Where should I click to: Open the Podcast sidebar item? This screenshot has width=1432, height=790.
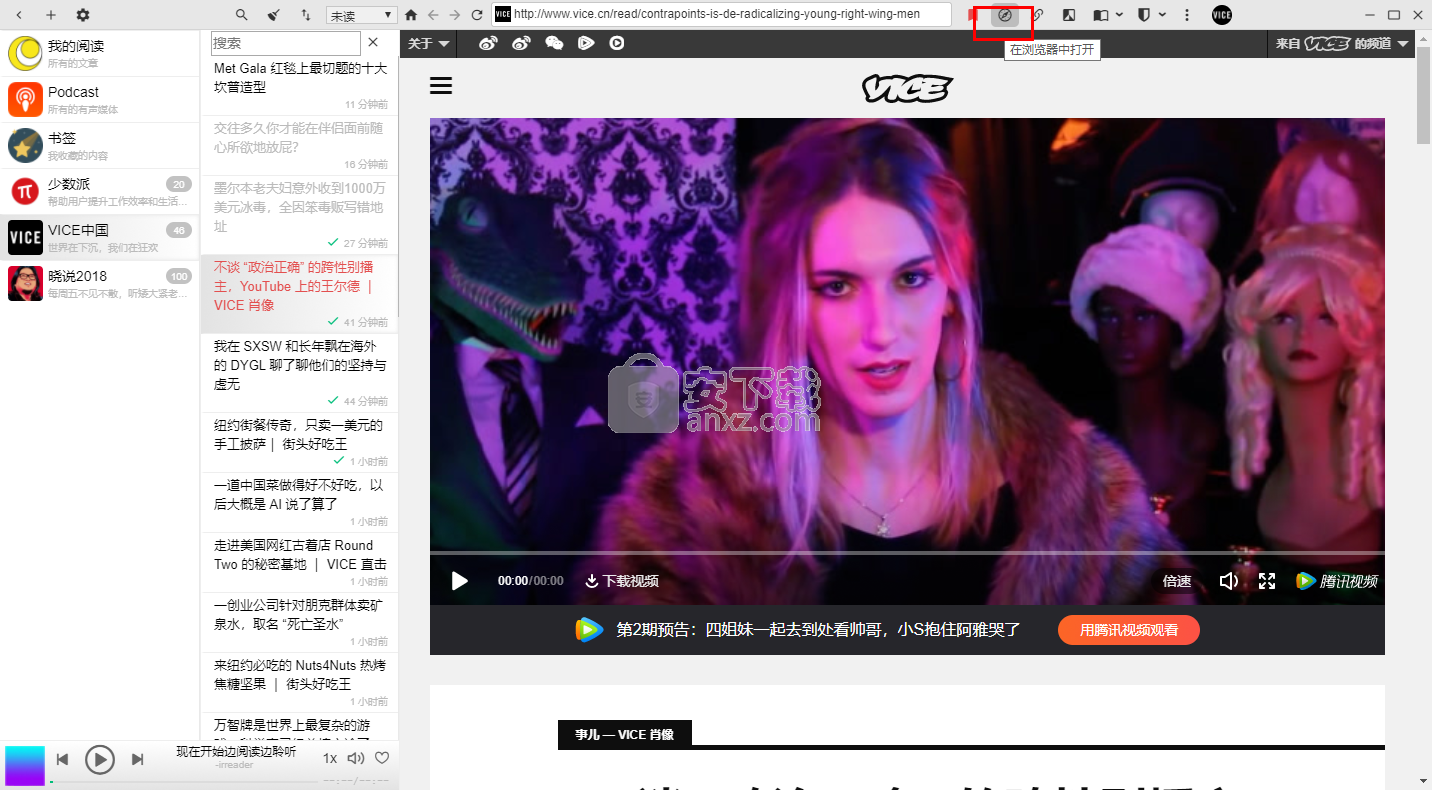pos(100,99)
